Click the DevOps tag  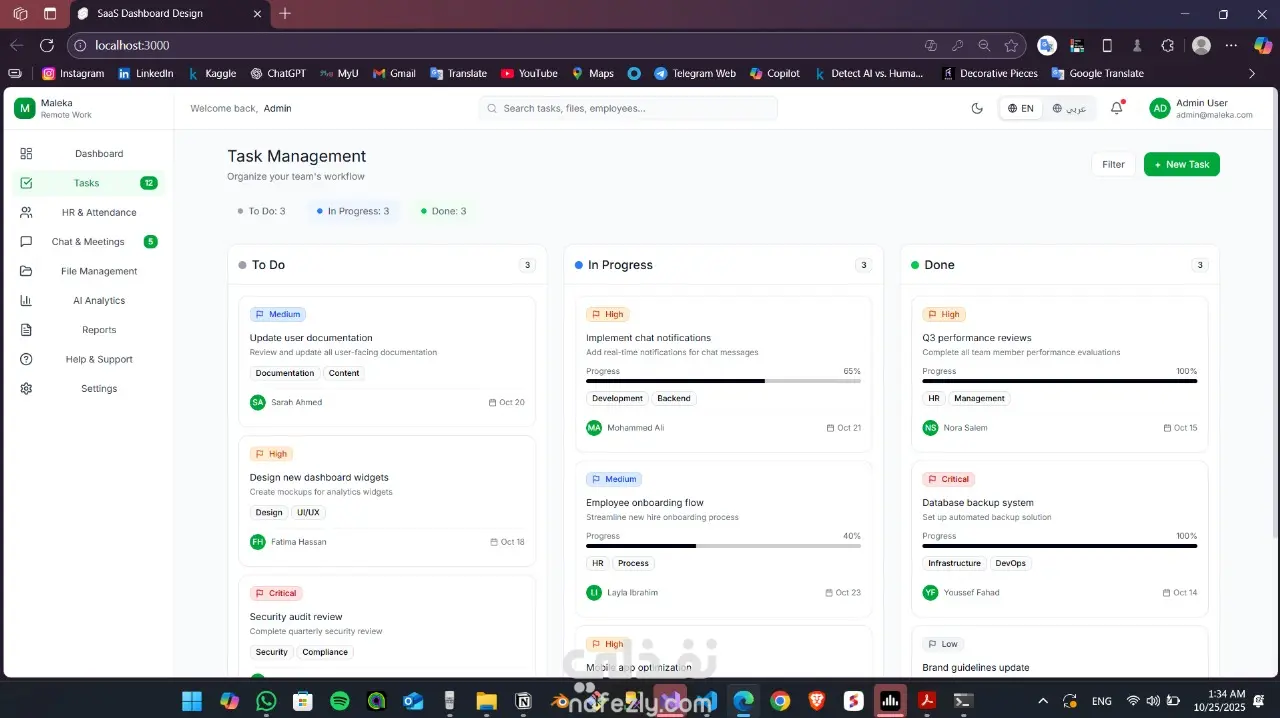point(1011,563)
